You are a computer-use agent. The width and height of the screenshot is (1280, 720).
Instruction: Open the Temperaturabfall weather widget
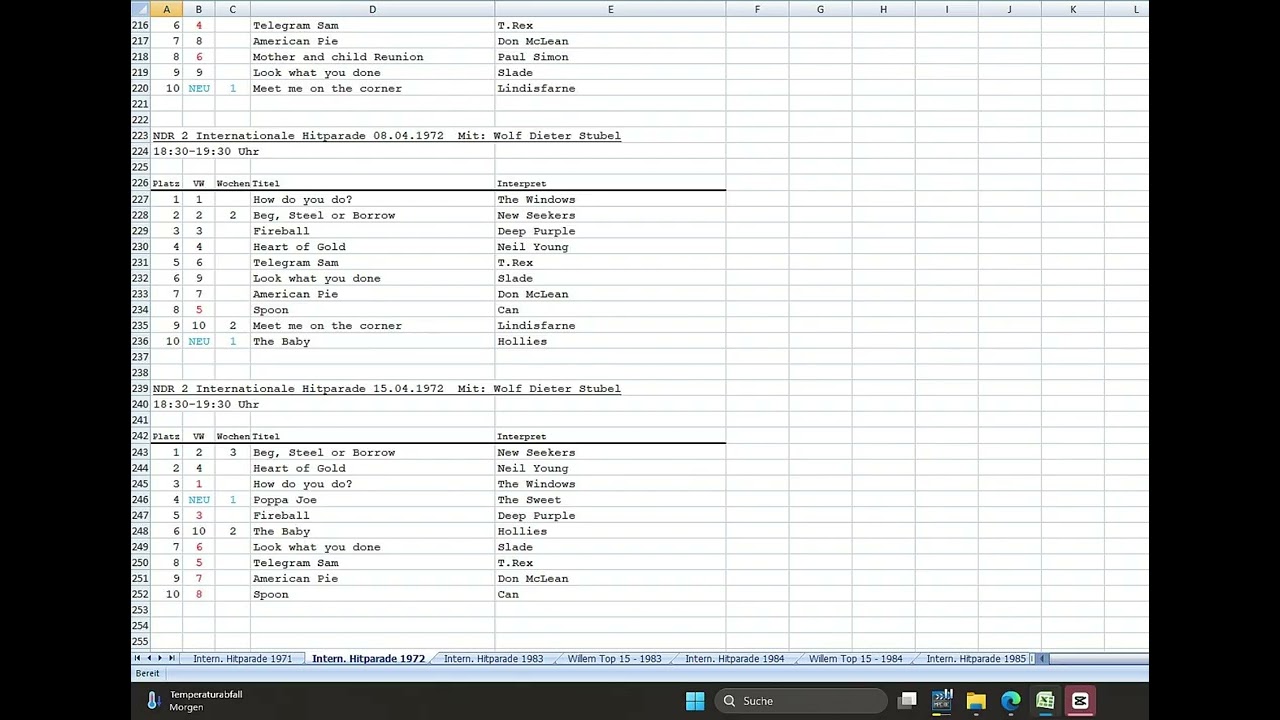tap(194, 701)
